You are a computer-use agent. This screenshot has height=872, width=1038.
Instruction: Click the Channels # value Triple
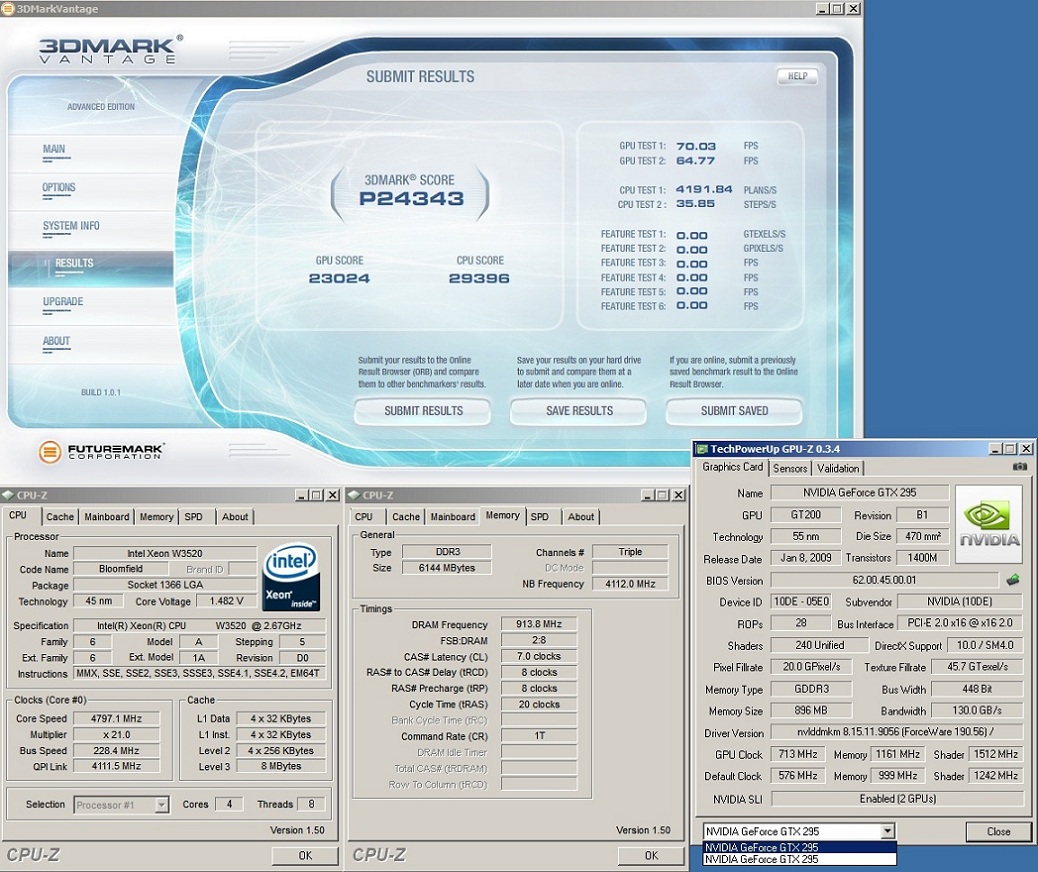630,552
